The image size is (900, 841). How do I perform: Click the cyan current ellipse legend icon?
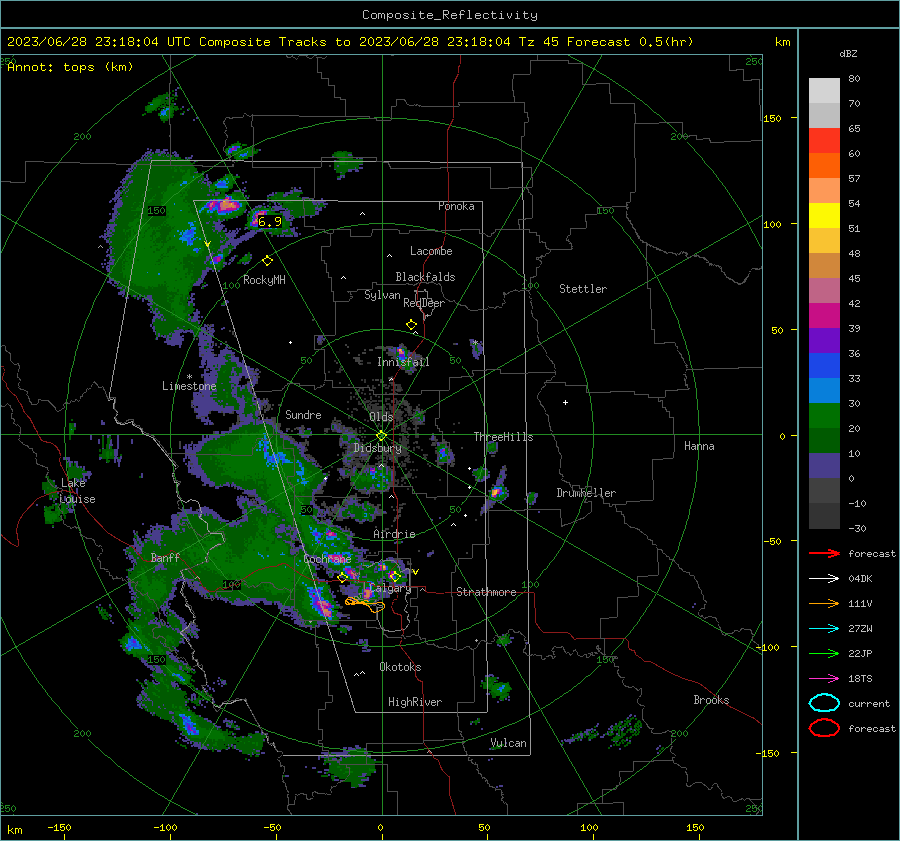(x=824, y=703)
